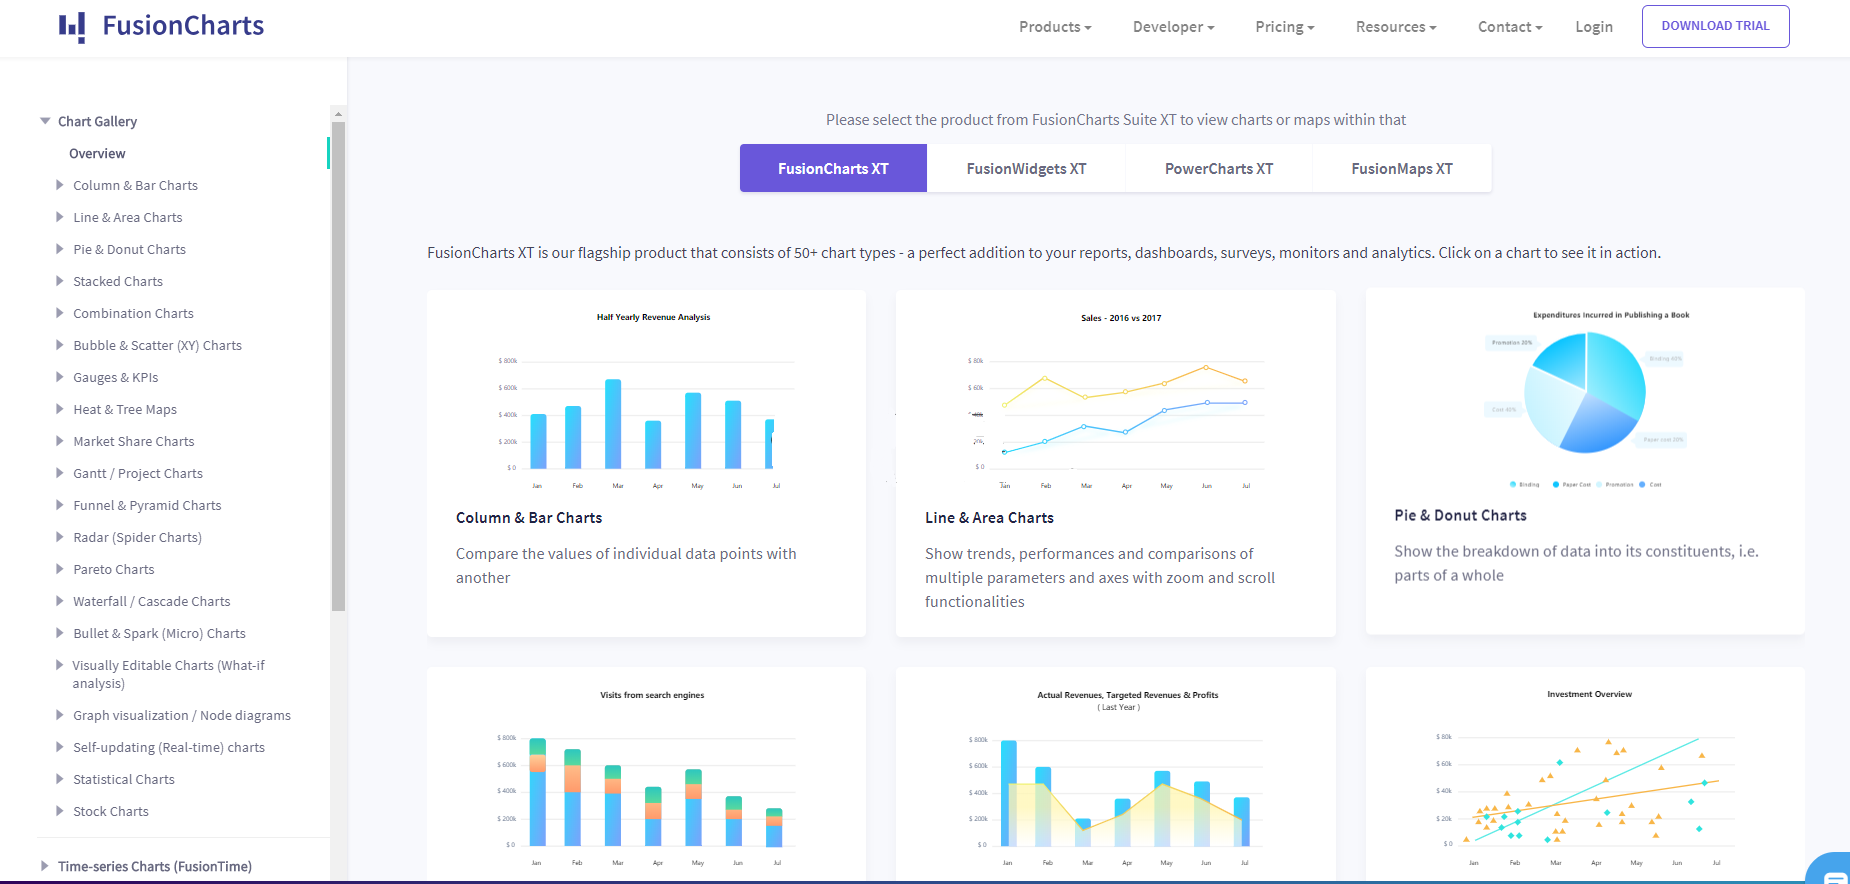Expand the Heat & Tree Maps arrow
Image resolution: width=1850 pixels, height=884 pixels.
(x=60, y=409)
